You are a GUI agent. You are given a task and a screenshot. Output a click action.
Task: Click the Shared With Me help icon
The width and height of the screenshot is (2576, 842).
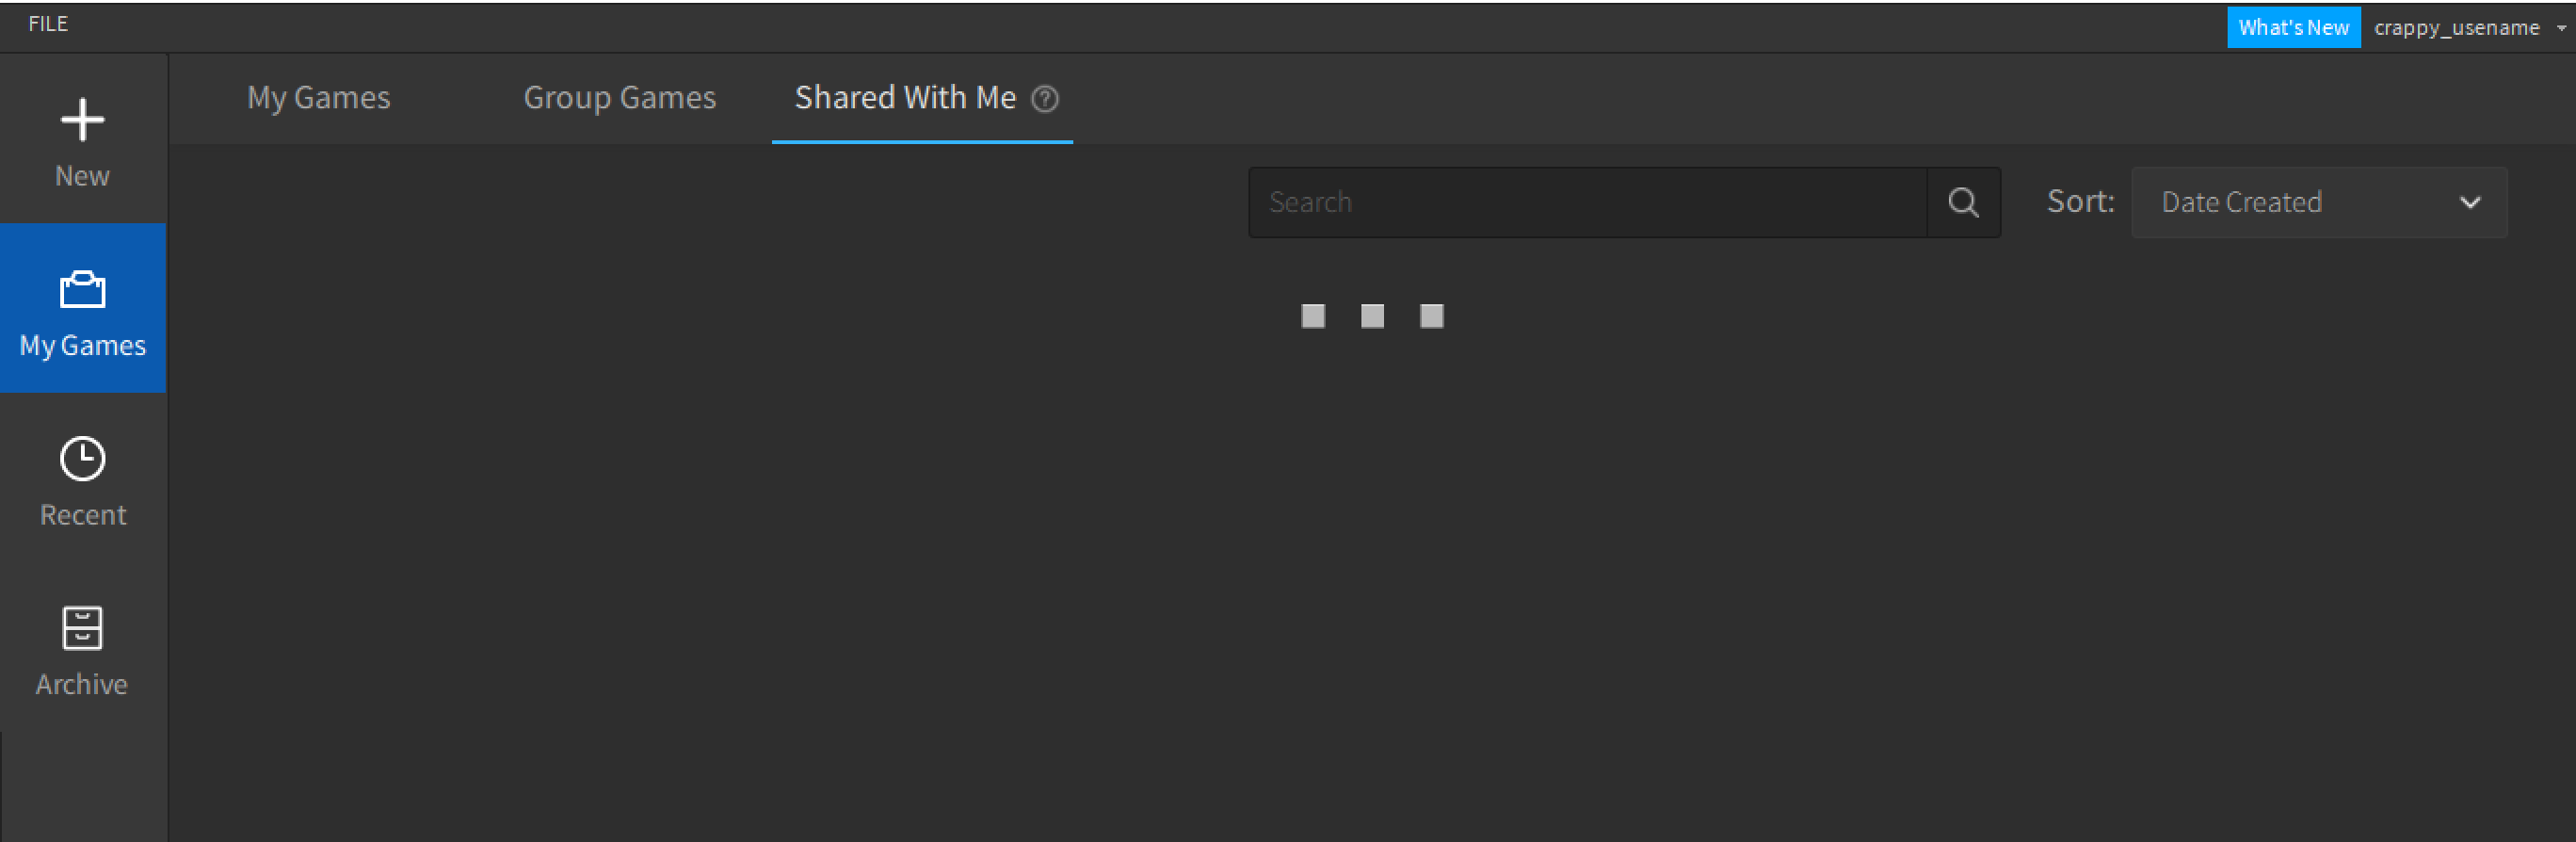pyautogui.click(x=1045, y=99)
